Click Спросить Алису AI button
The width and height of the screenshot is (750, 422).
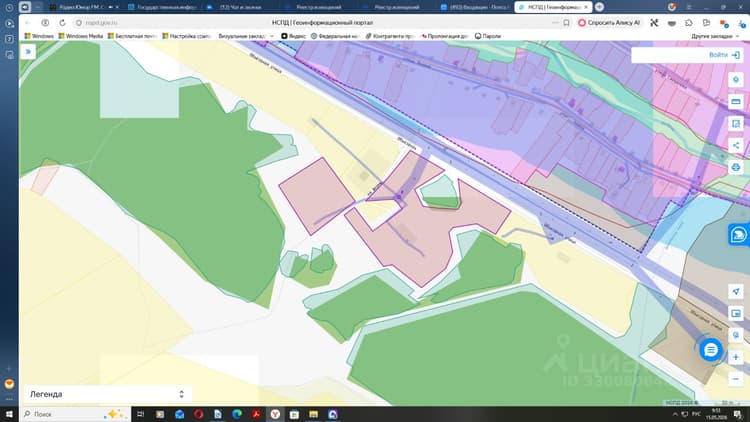(609, 22)
